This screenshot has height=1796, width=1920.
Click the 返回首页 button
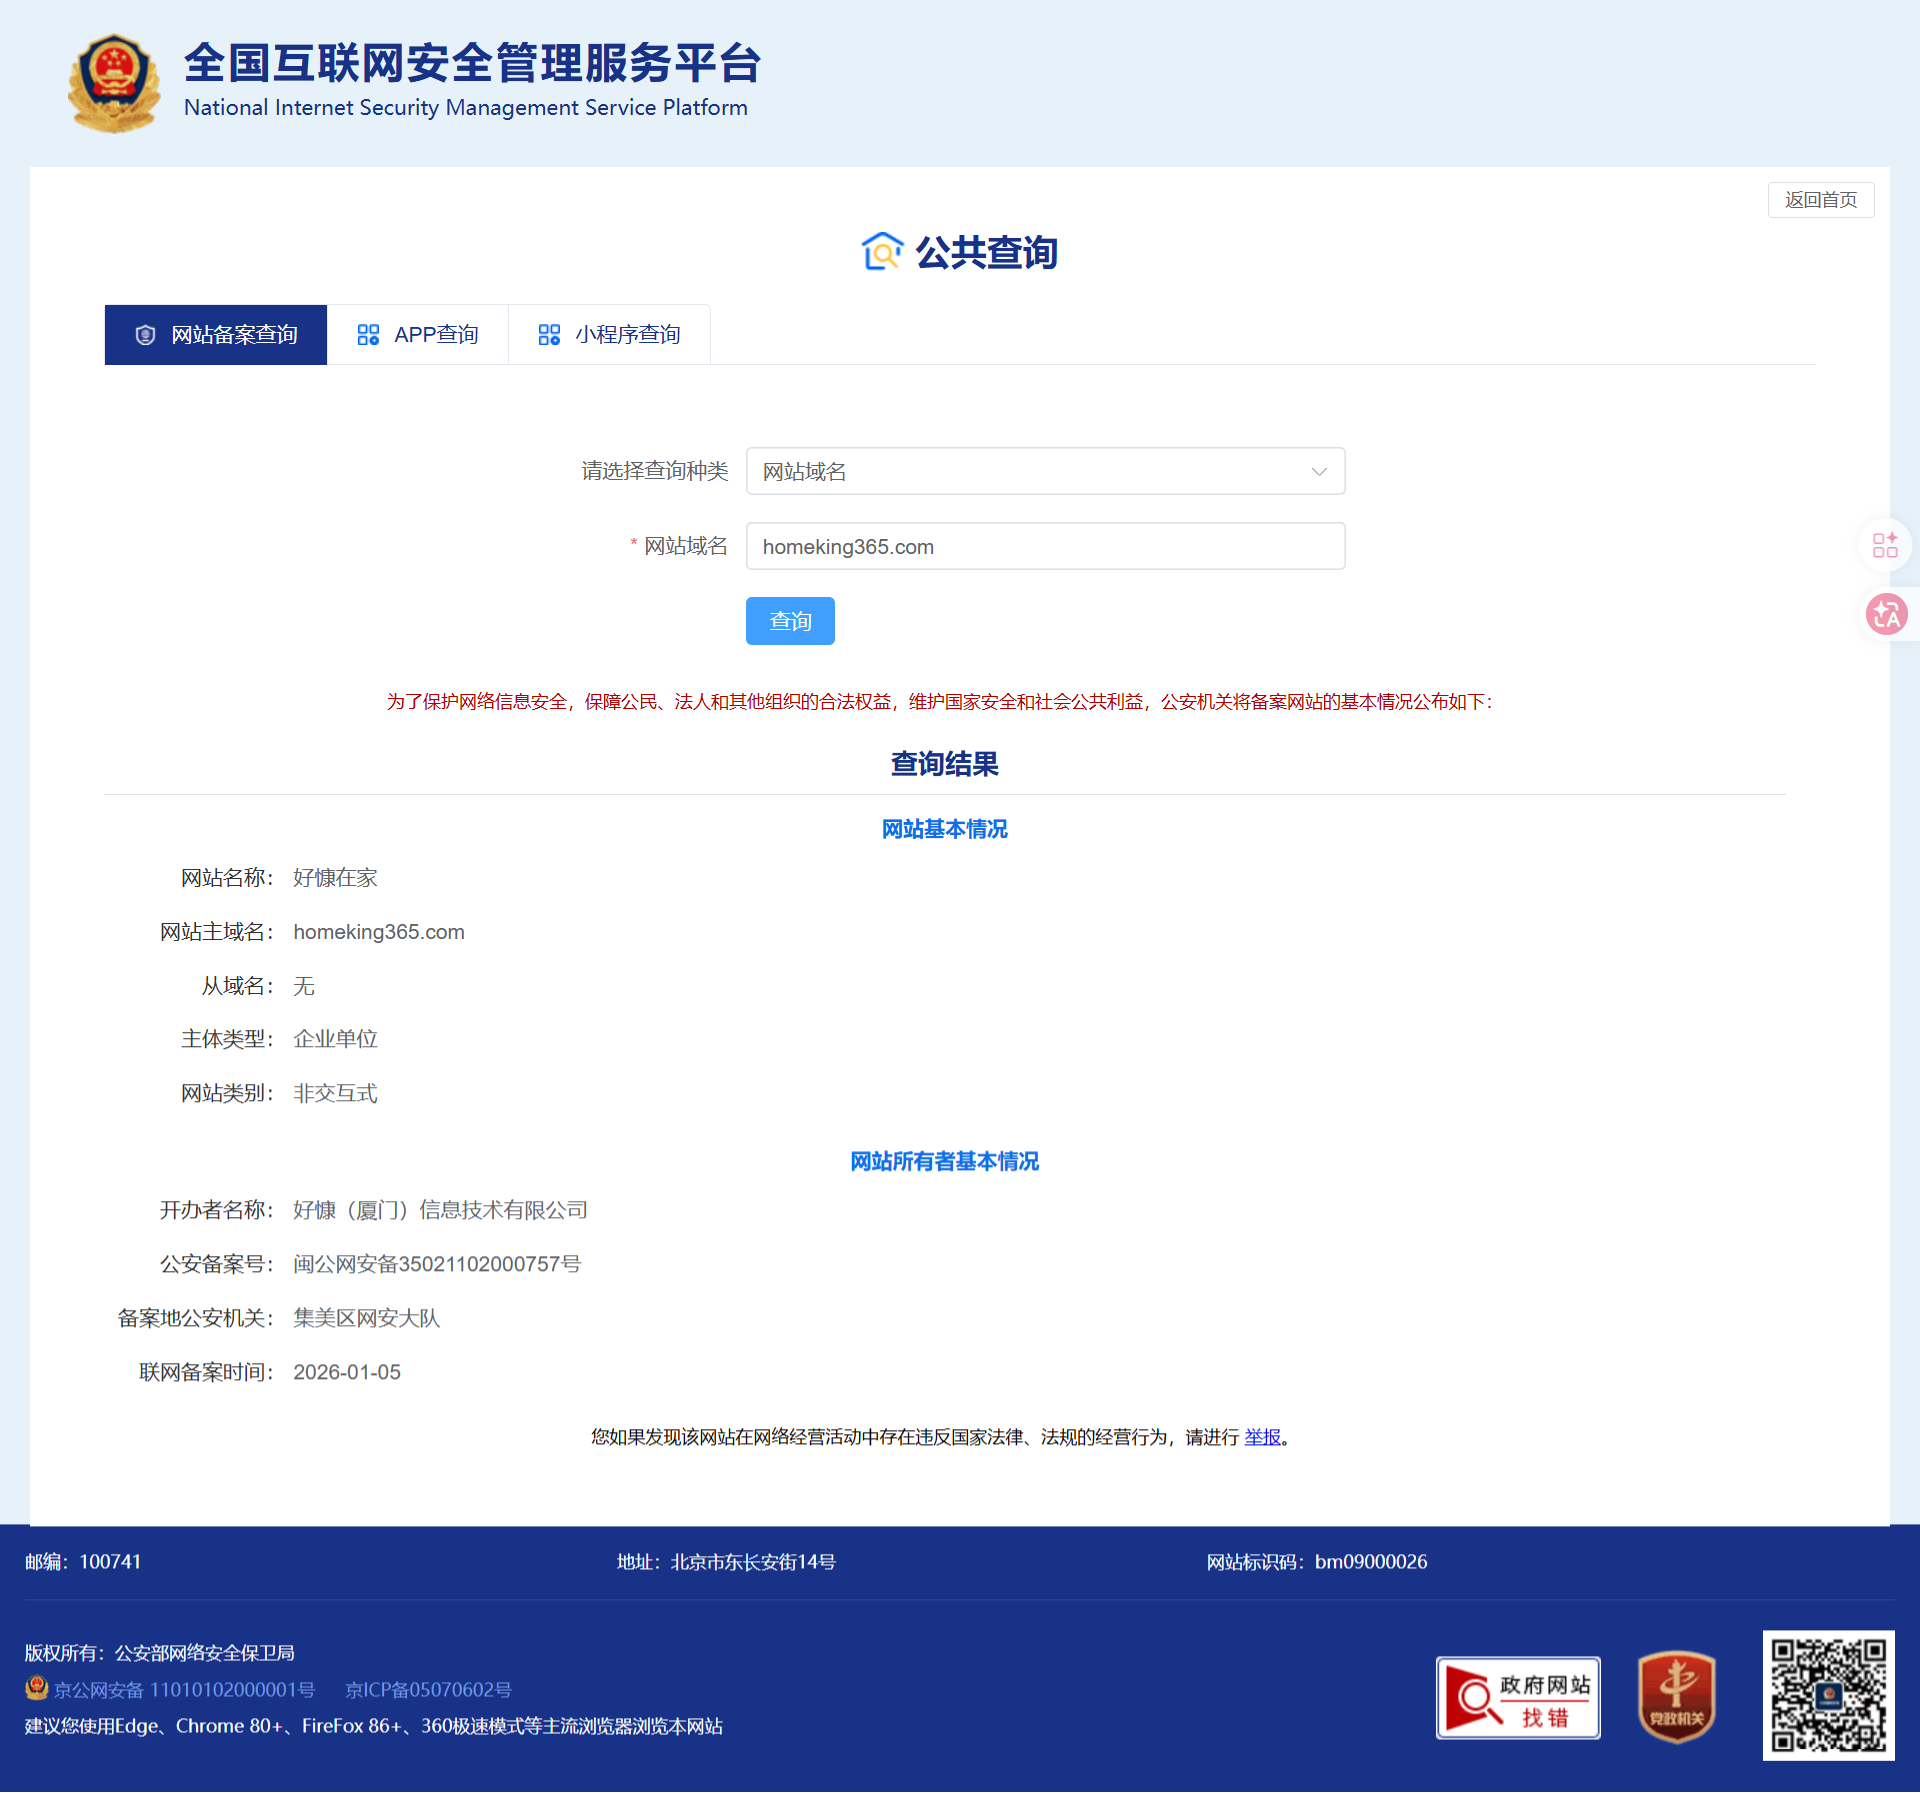coord(1820,200)
